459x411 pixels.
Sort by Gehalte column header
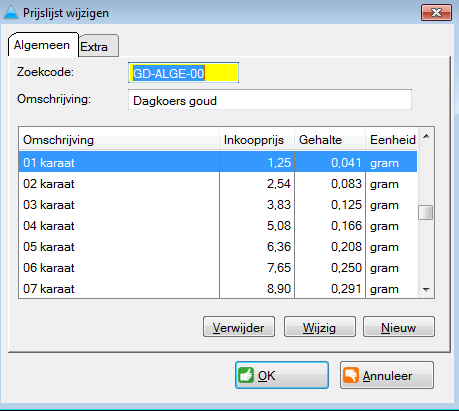click(x=330, y=140)
